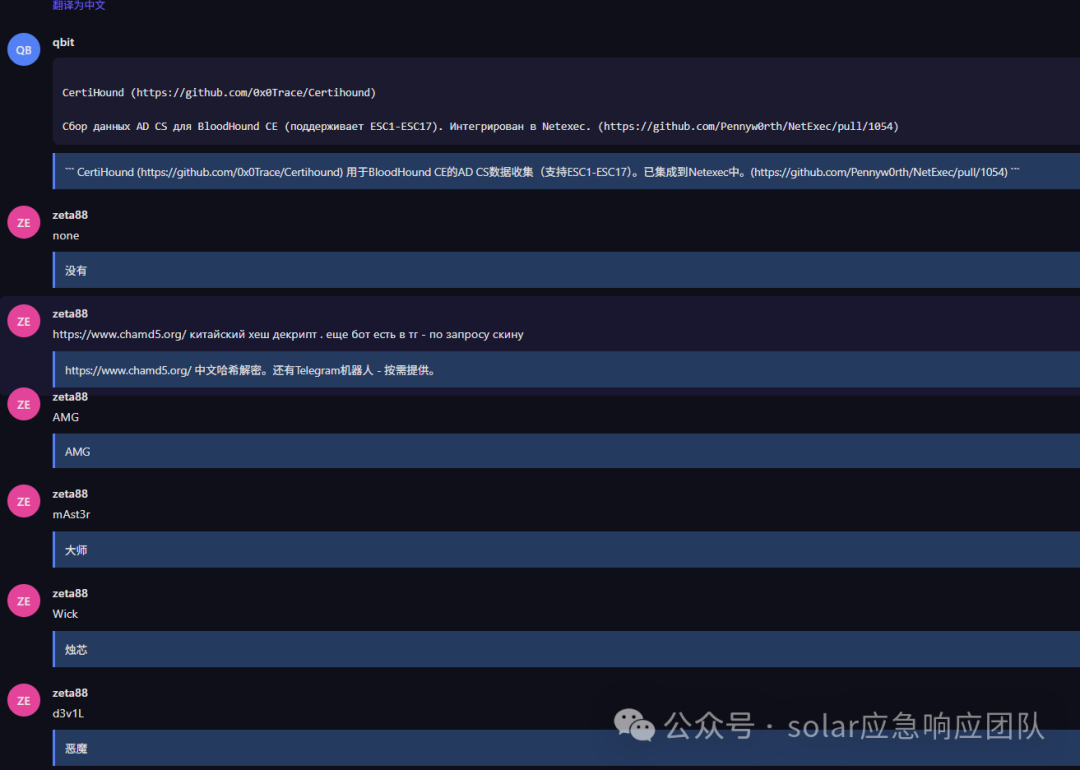Select the translation block "大师"
The image size is (1080, 770).
pyautogui.click(x=566, y=550)
